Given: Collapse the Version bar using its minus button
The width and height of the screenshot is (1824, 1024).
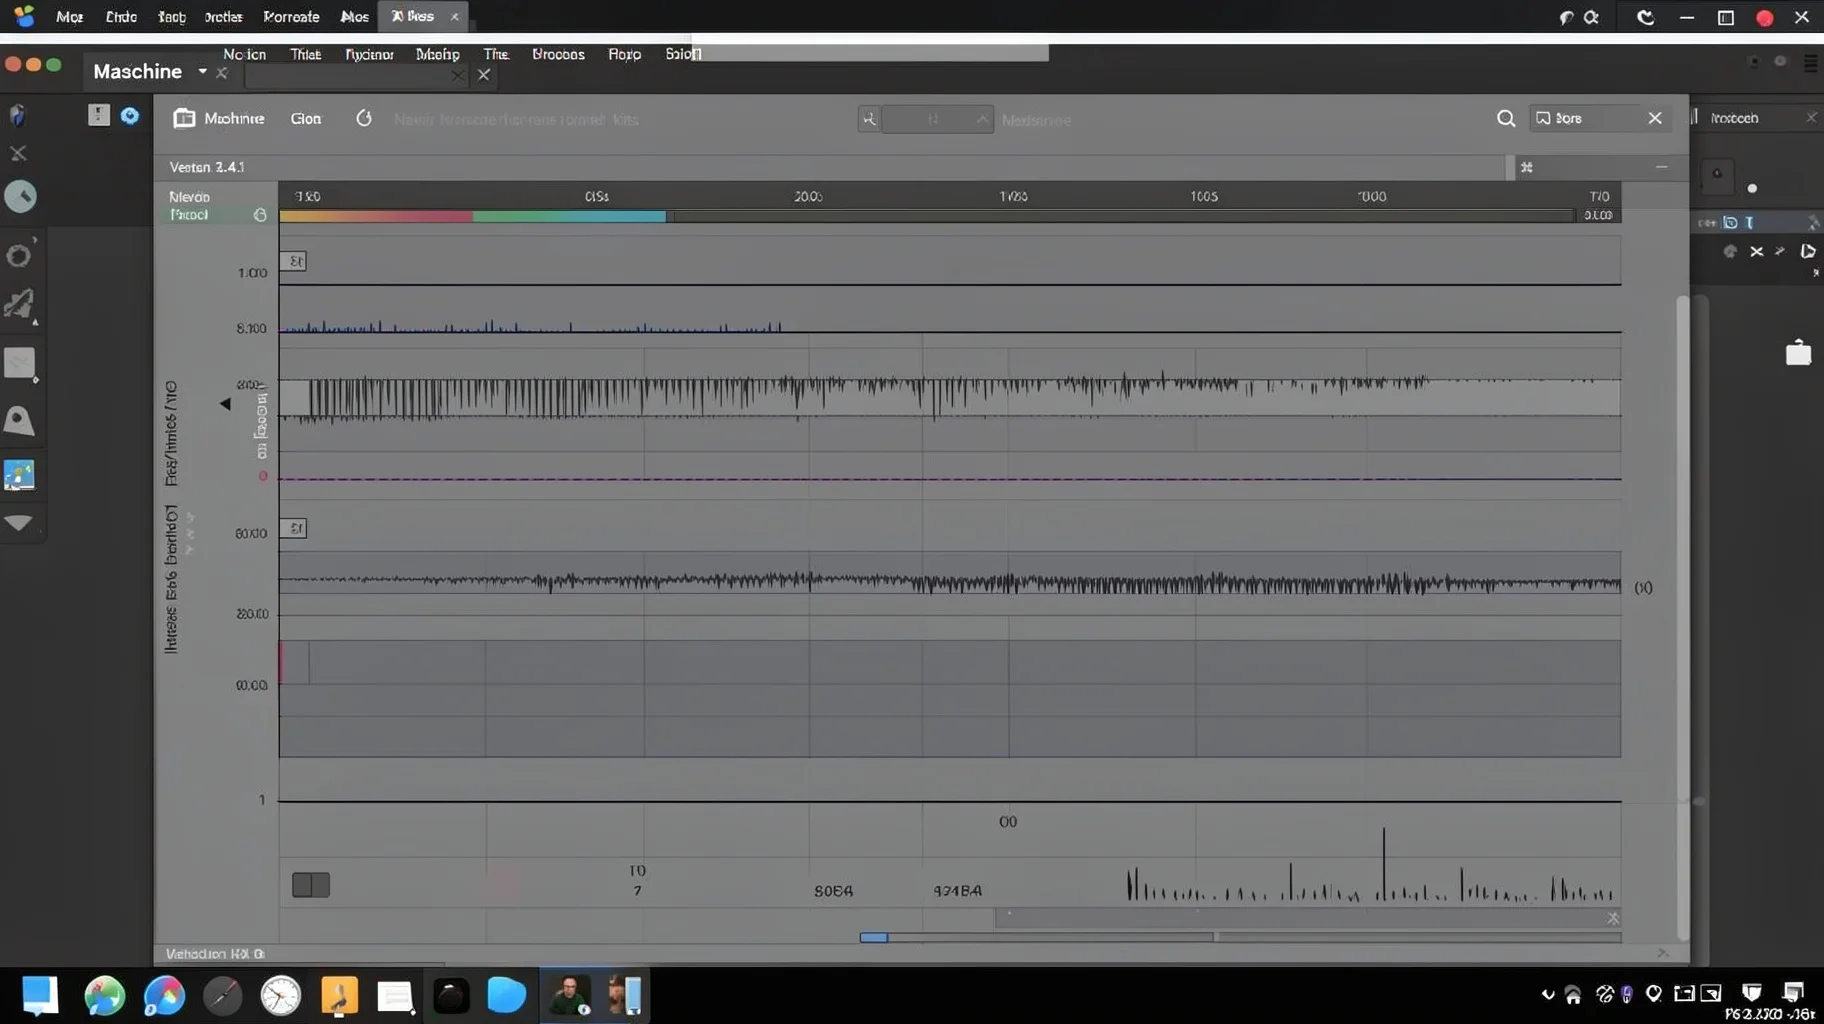Looking at the screenshot, I should point(1661,167).
